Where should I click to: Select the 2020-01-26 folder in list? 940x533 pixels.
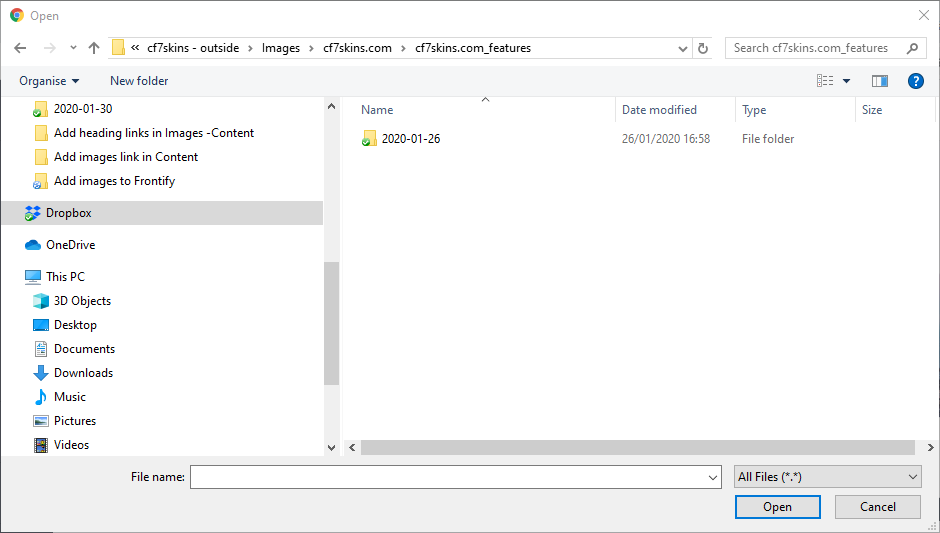click(x=410, y=139)
